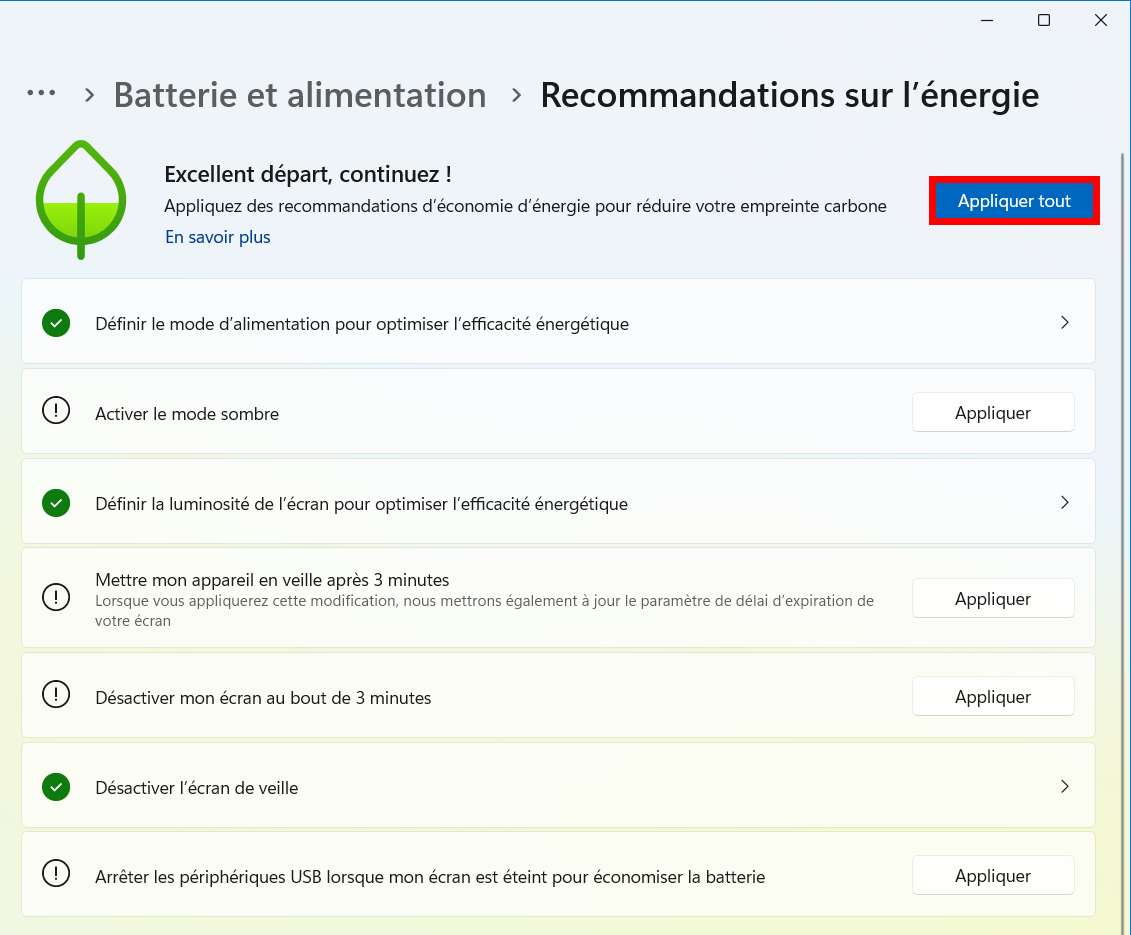Click the warning icon beside turn off screen
1131x935 pixels.
[x=56, y=694]
